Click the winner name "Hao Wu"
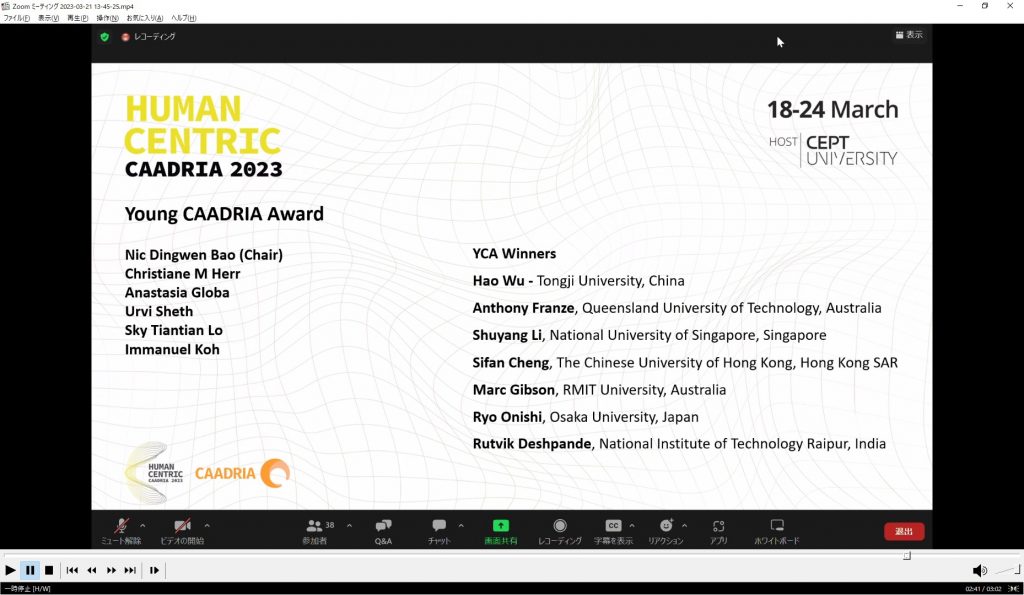Screen dimensions: 1024x595 [498, 281]
